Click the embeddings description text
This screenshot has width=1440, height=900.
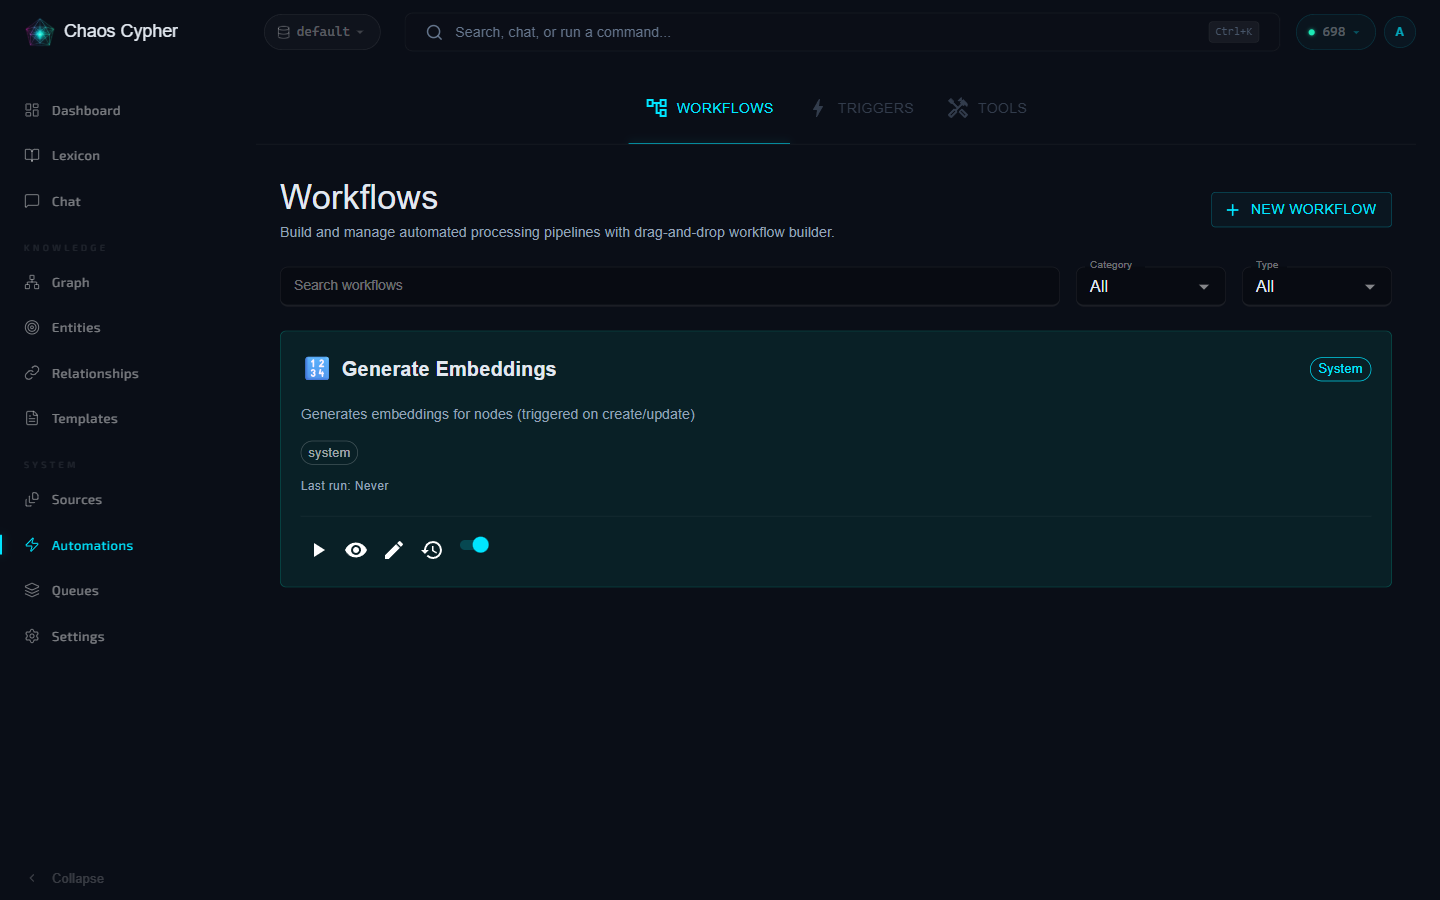click(x=498, y=414)
